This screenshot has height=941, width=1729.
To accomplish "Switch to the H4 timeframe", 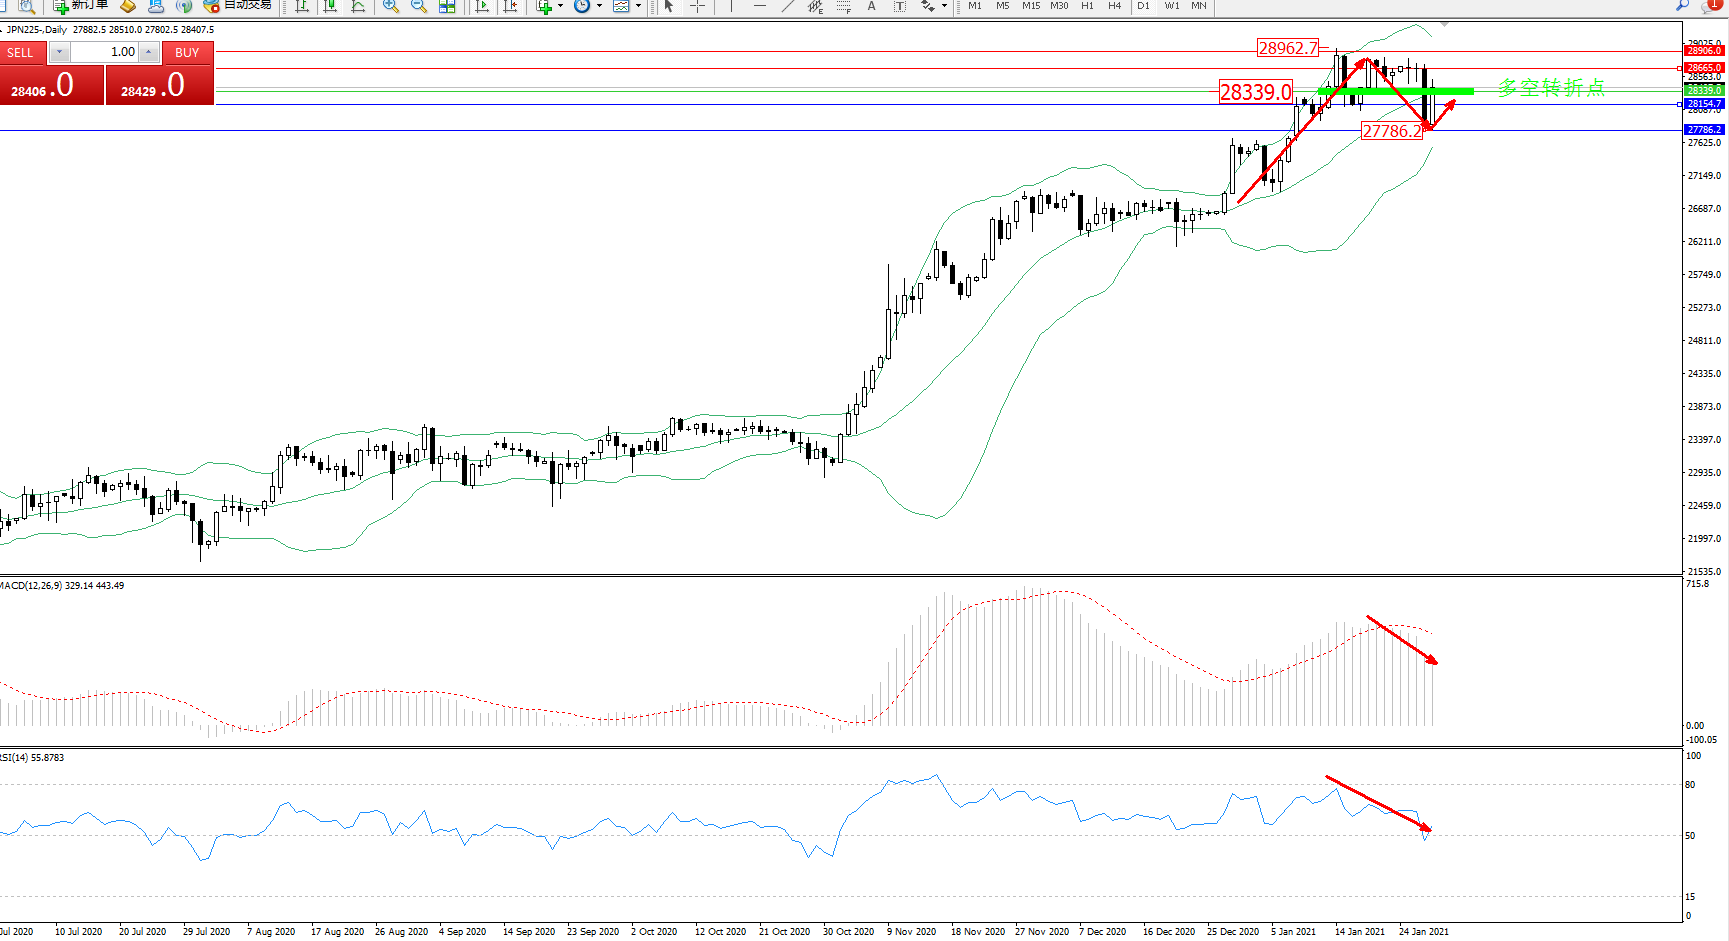I will [1114, 6].
